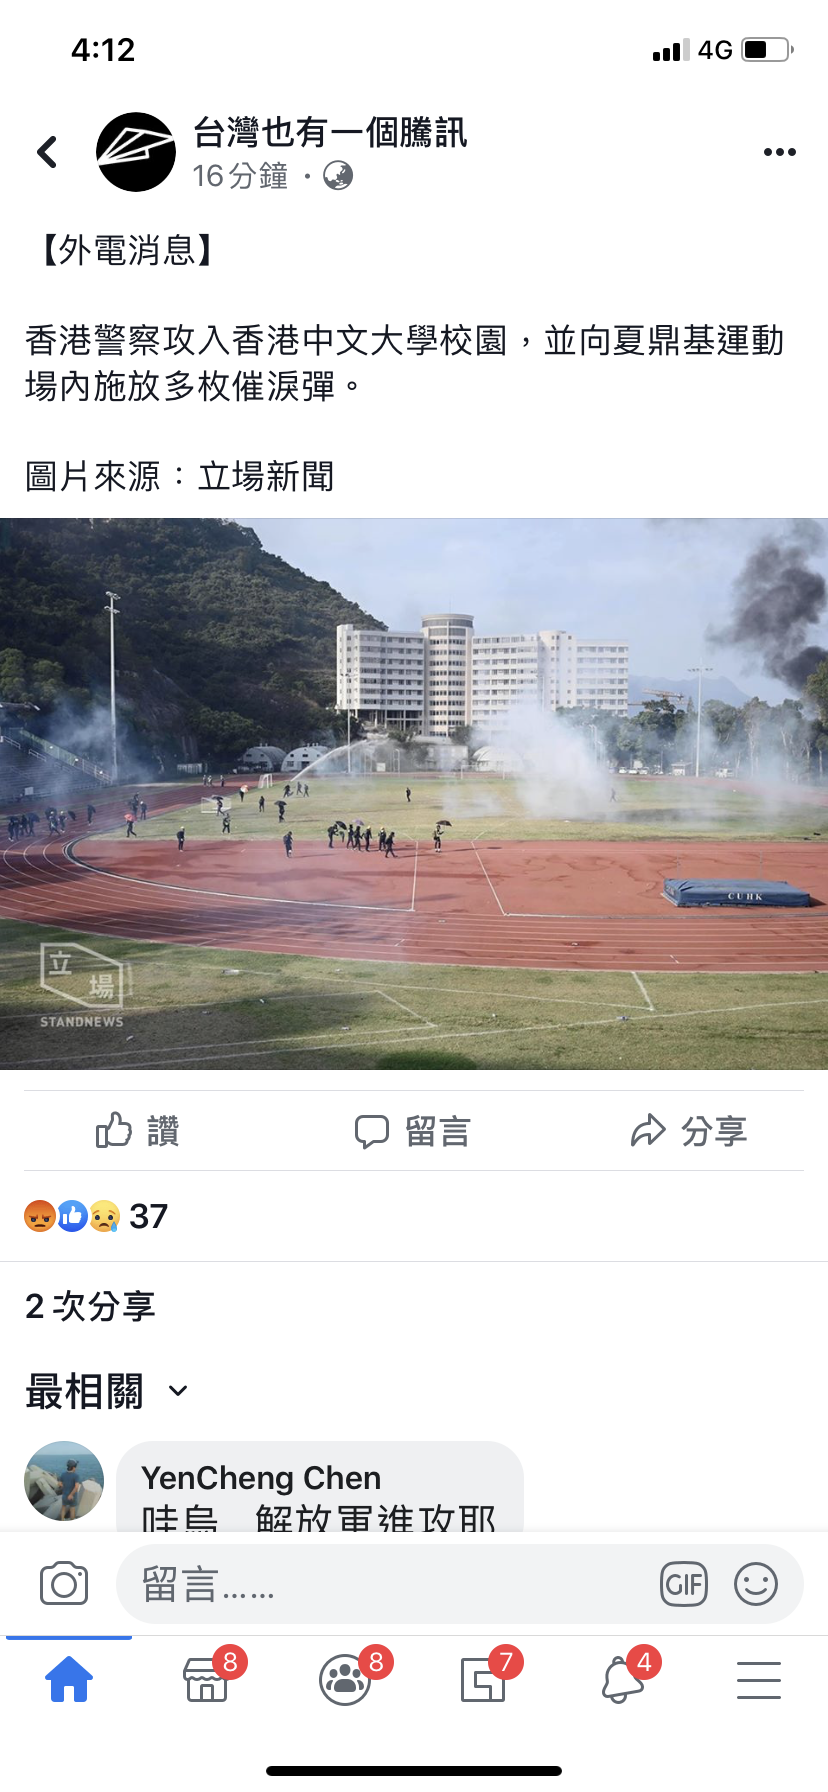Tap the 留言 comment button
The height and width of the screenshot is (1792, 828).
[x=412, y=1131]
